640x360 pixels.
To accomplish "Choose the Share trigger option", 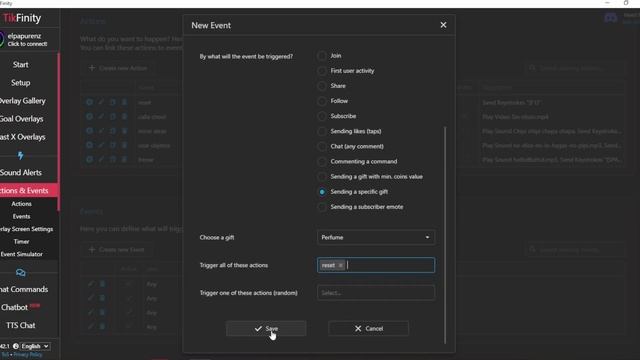I will pos(322,86).
